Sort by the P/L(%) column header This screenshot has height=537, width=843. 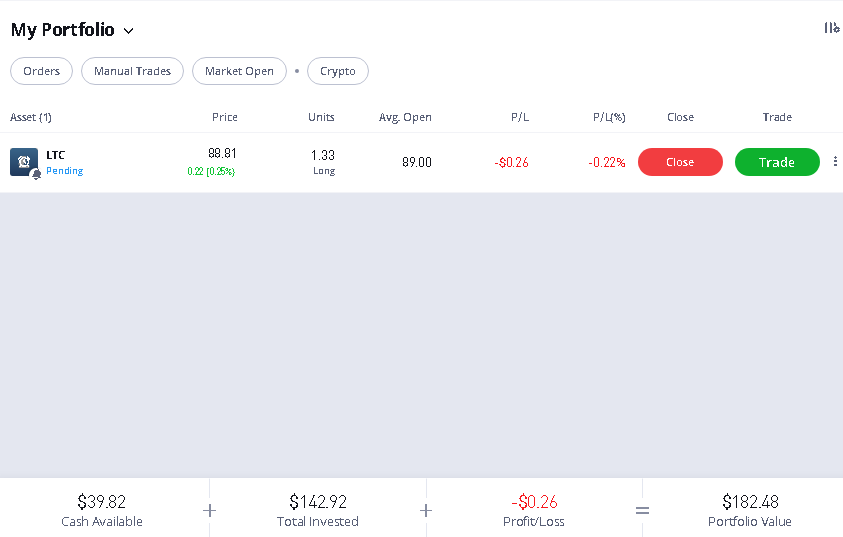tap(609, 117)
